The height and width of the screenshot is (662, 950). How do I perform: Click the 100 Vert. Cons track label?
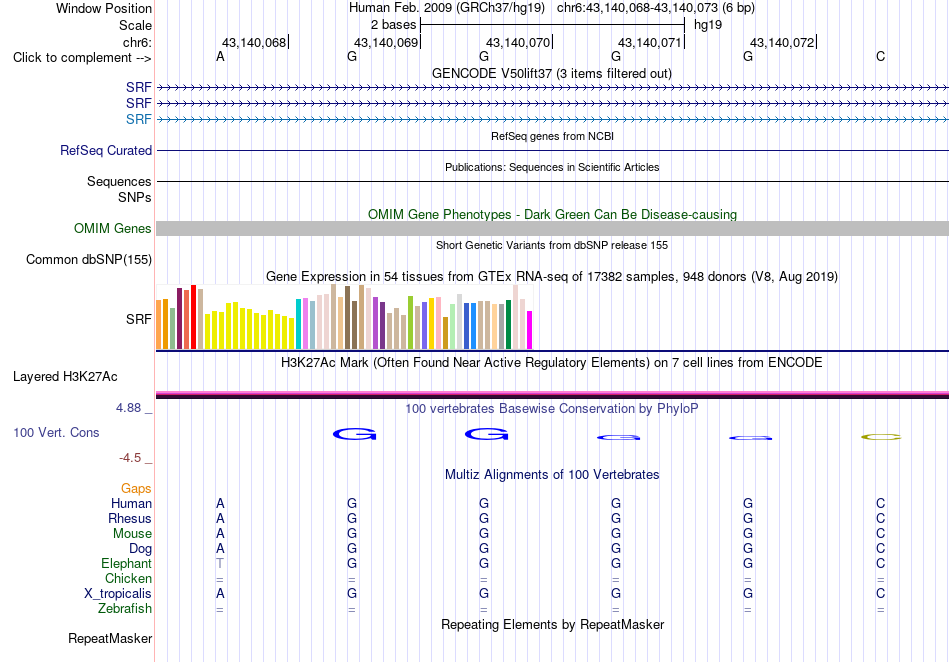[x=56, y=432]
